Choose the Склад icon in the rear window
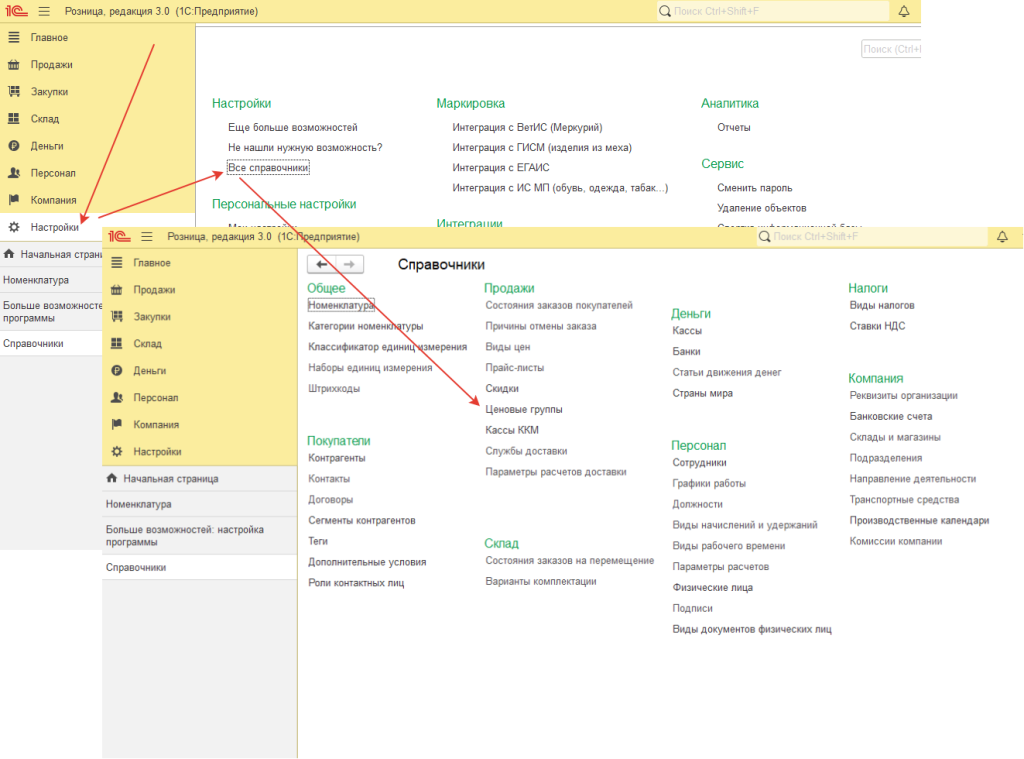 [x=14, y=118]
